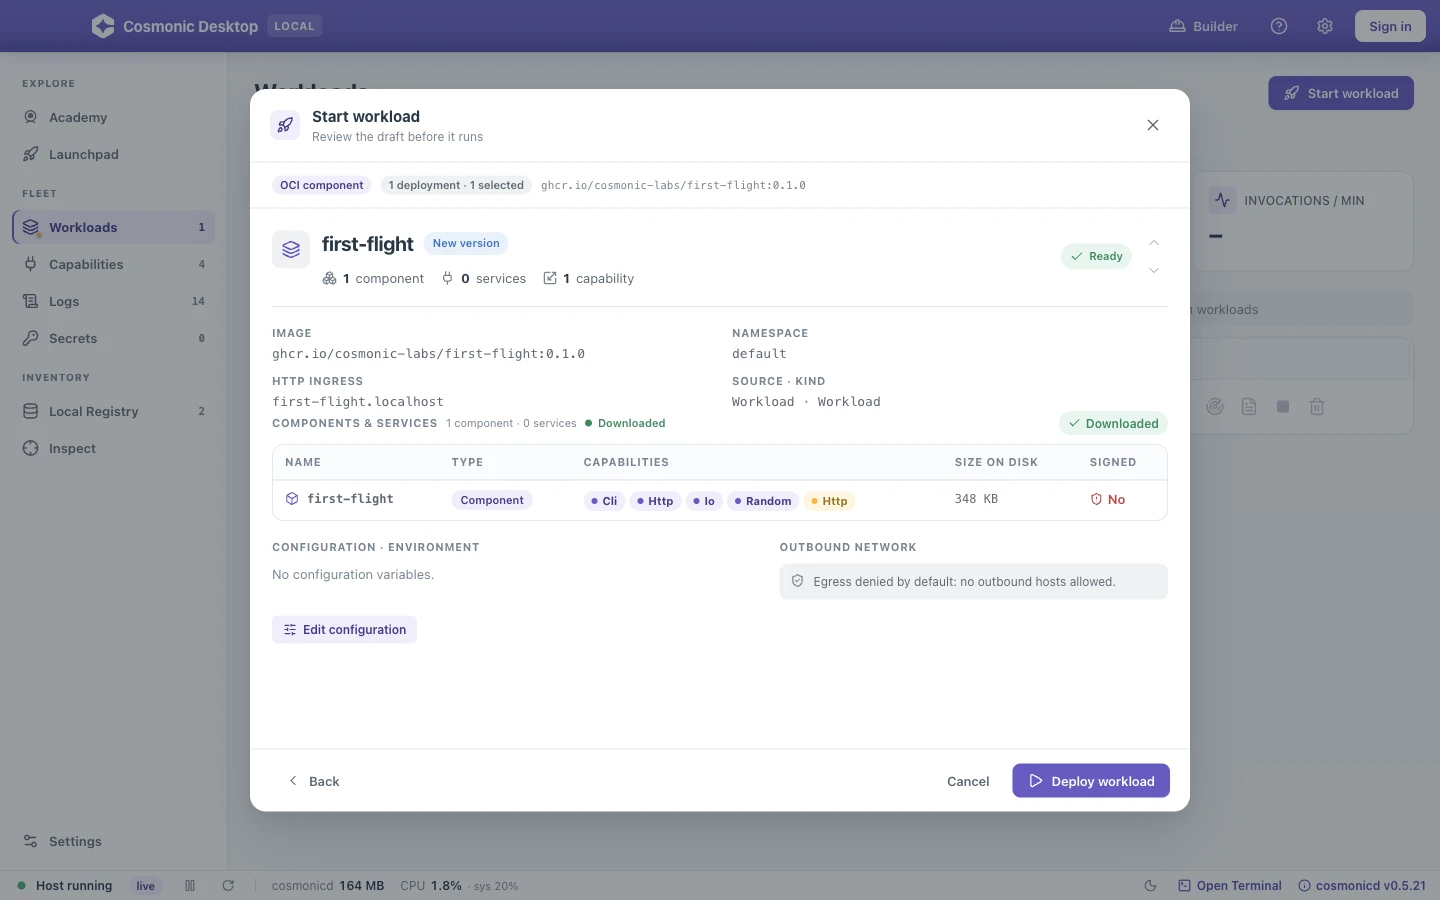Go Back in the workload wizard
This screenshot has width=1440, height=900.
tap(314, 781)
